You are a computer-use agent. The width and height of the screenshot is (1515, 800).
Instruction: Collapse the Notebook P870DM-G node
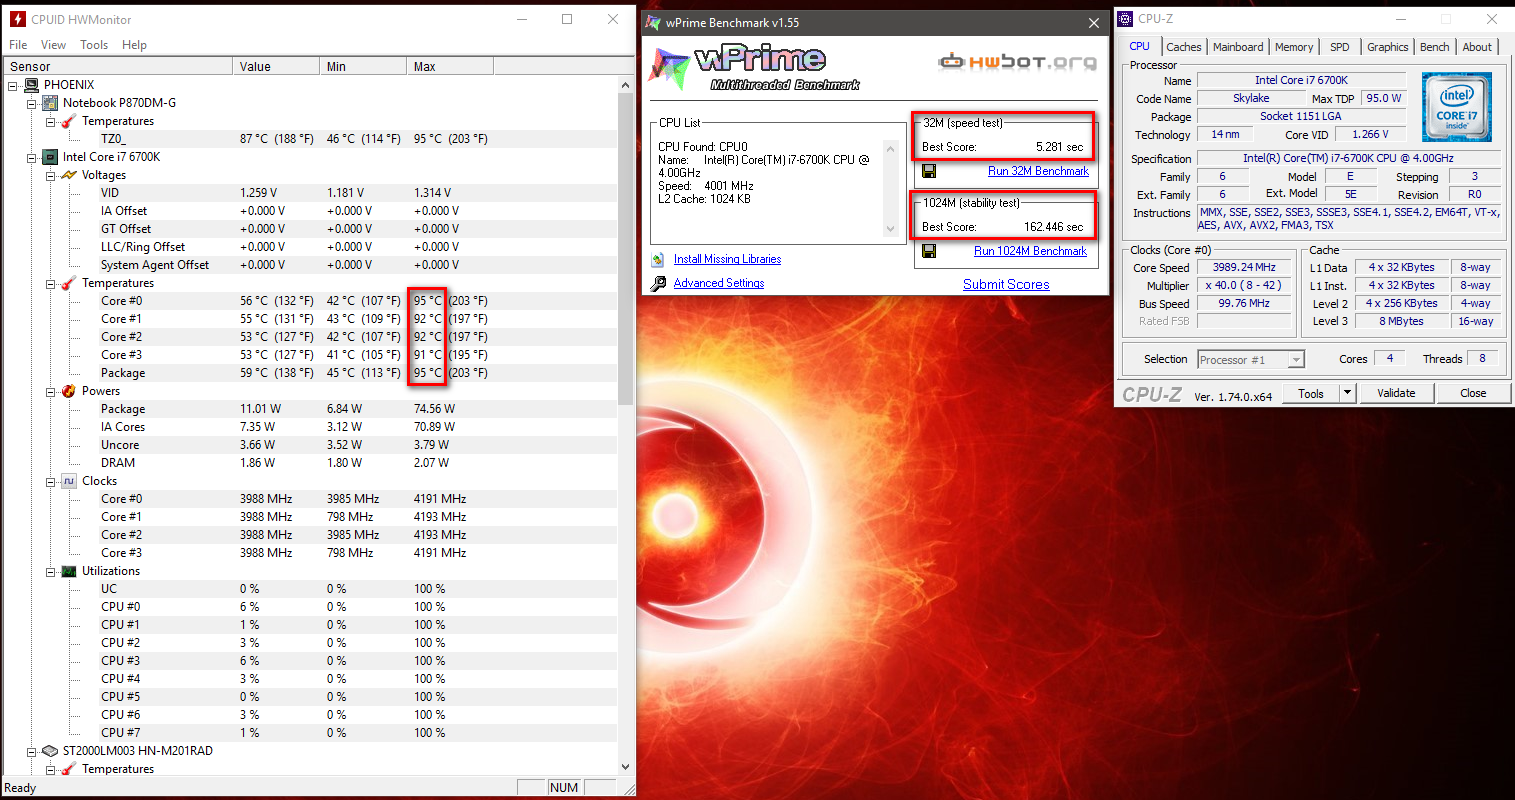32,103
